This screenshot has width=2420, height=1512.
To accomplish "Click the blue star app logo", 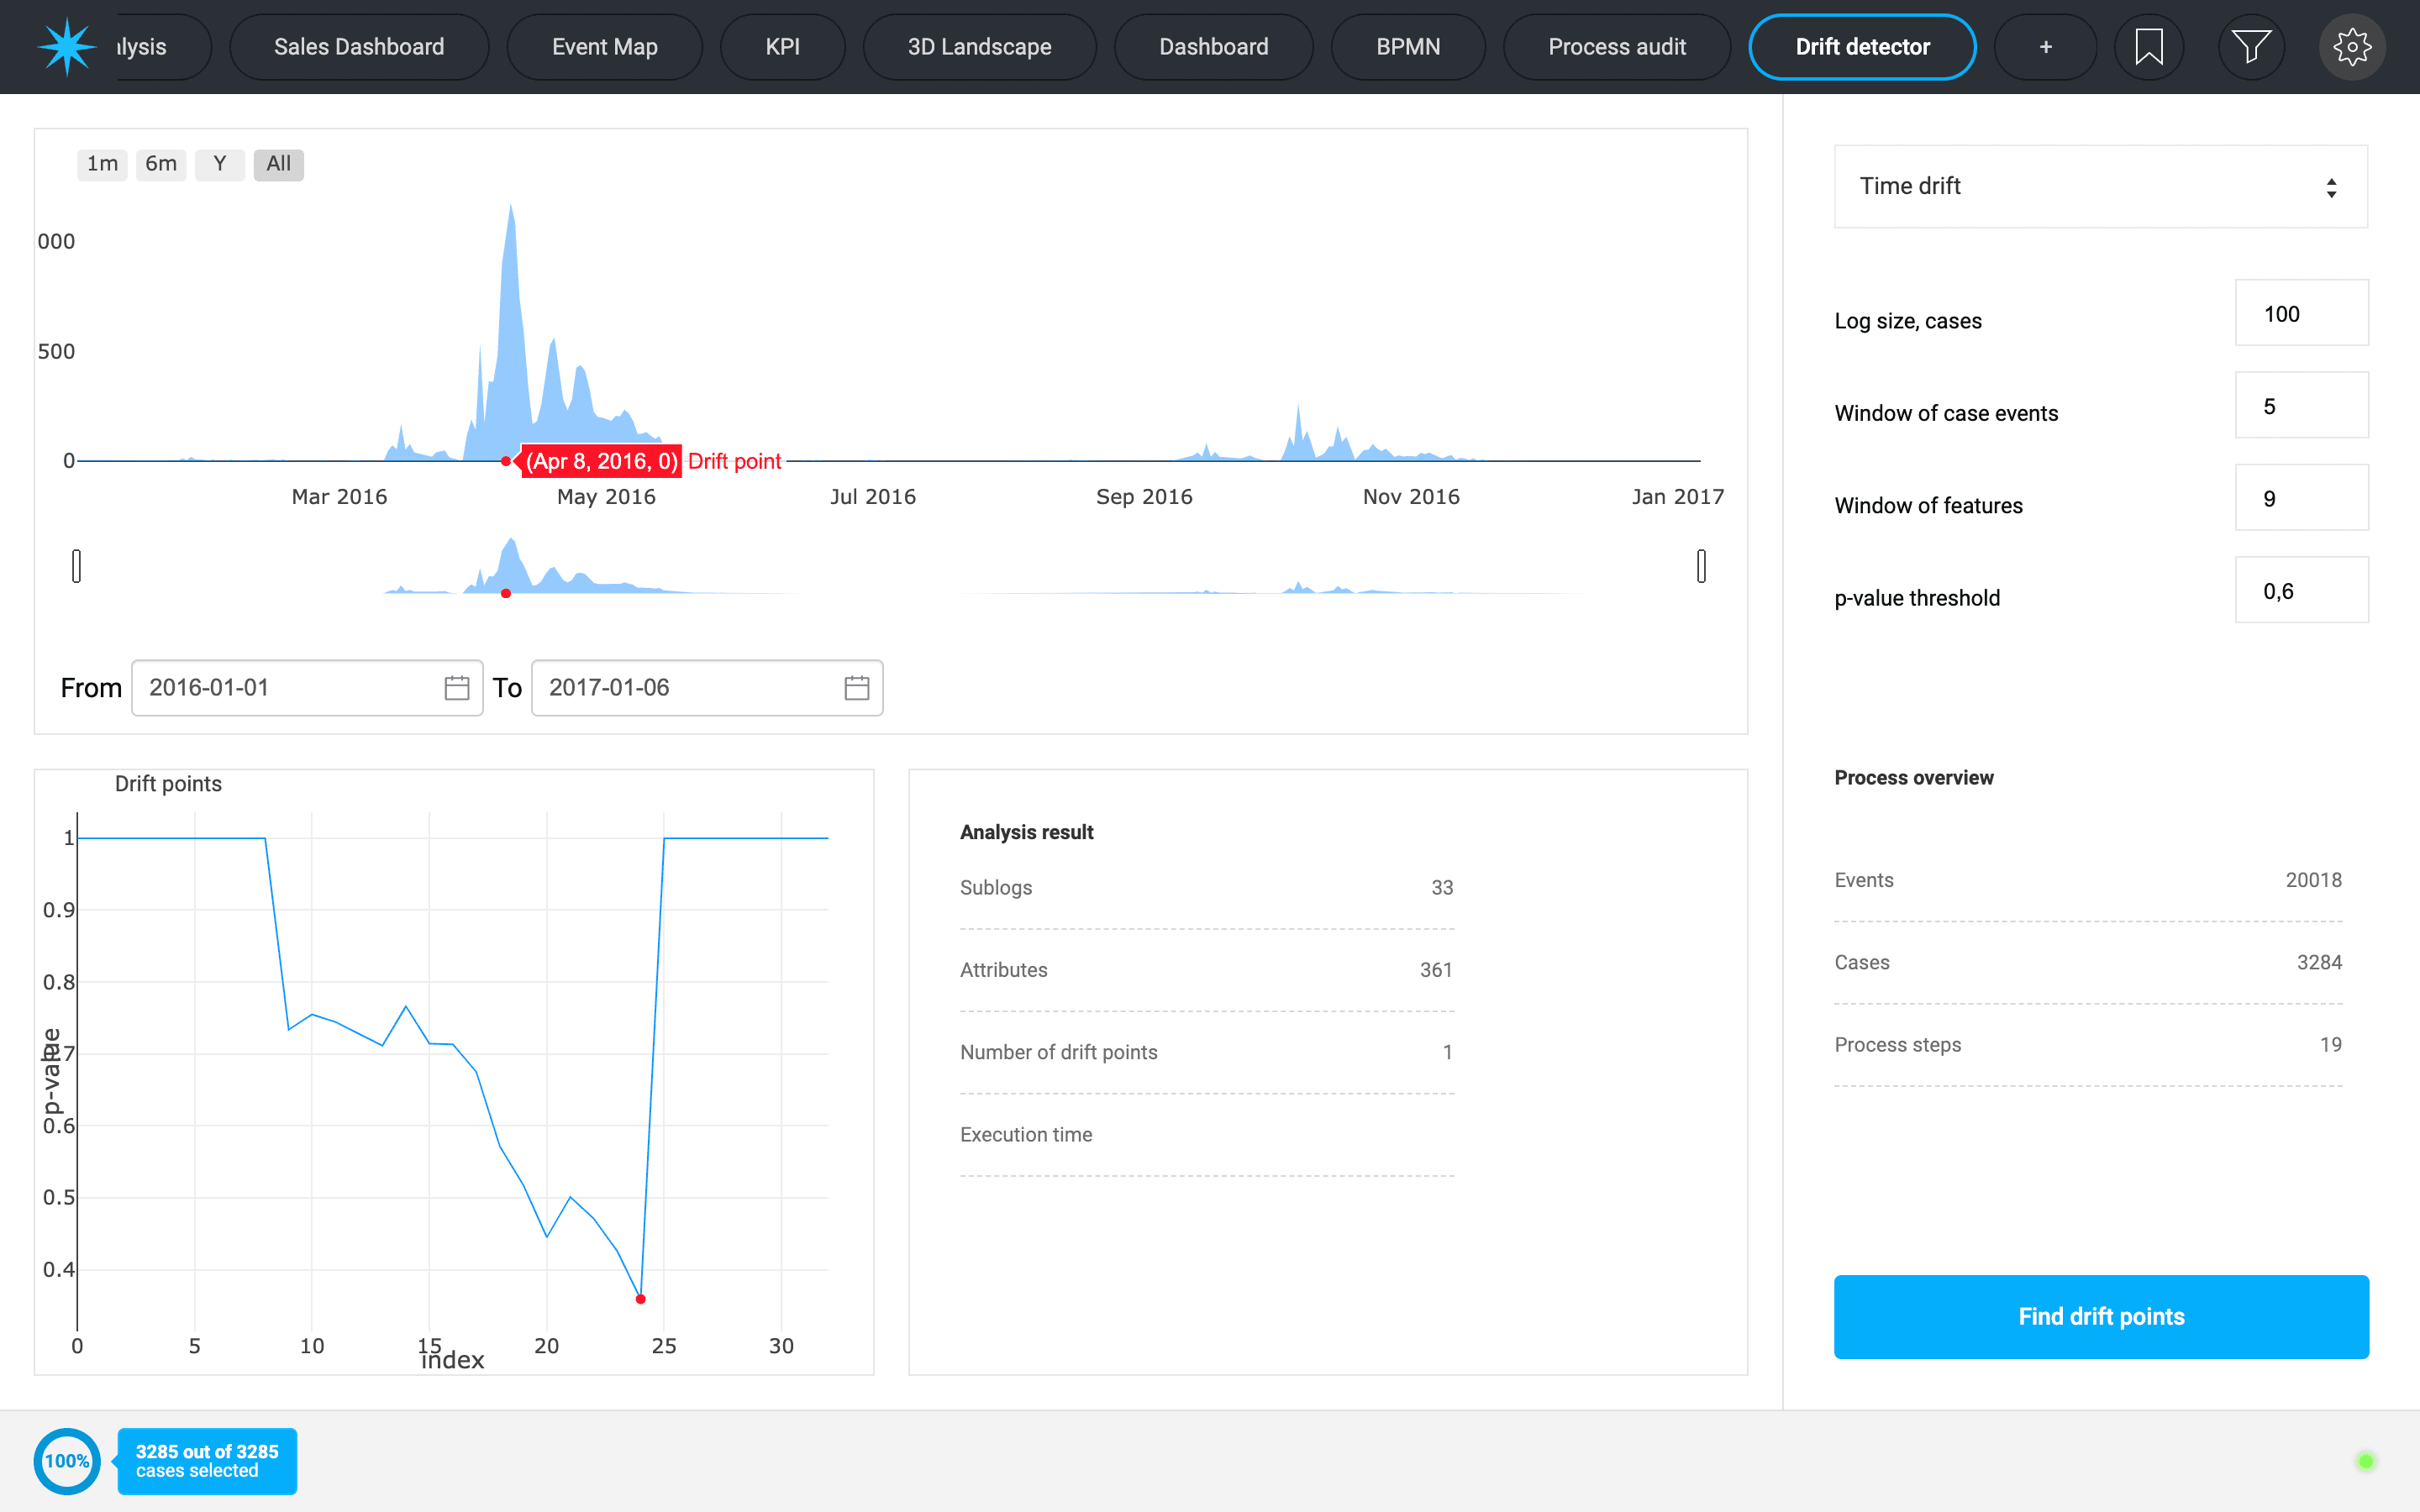I will click(66, 47).
